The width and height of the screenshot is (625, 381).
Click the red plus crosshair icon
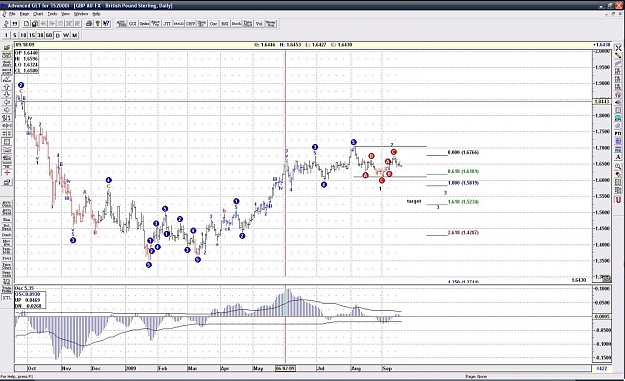click(x=7, y=173)
